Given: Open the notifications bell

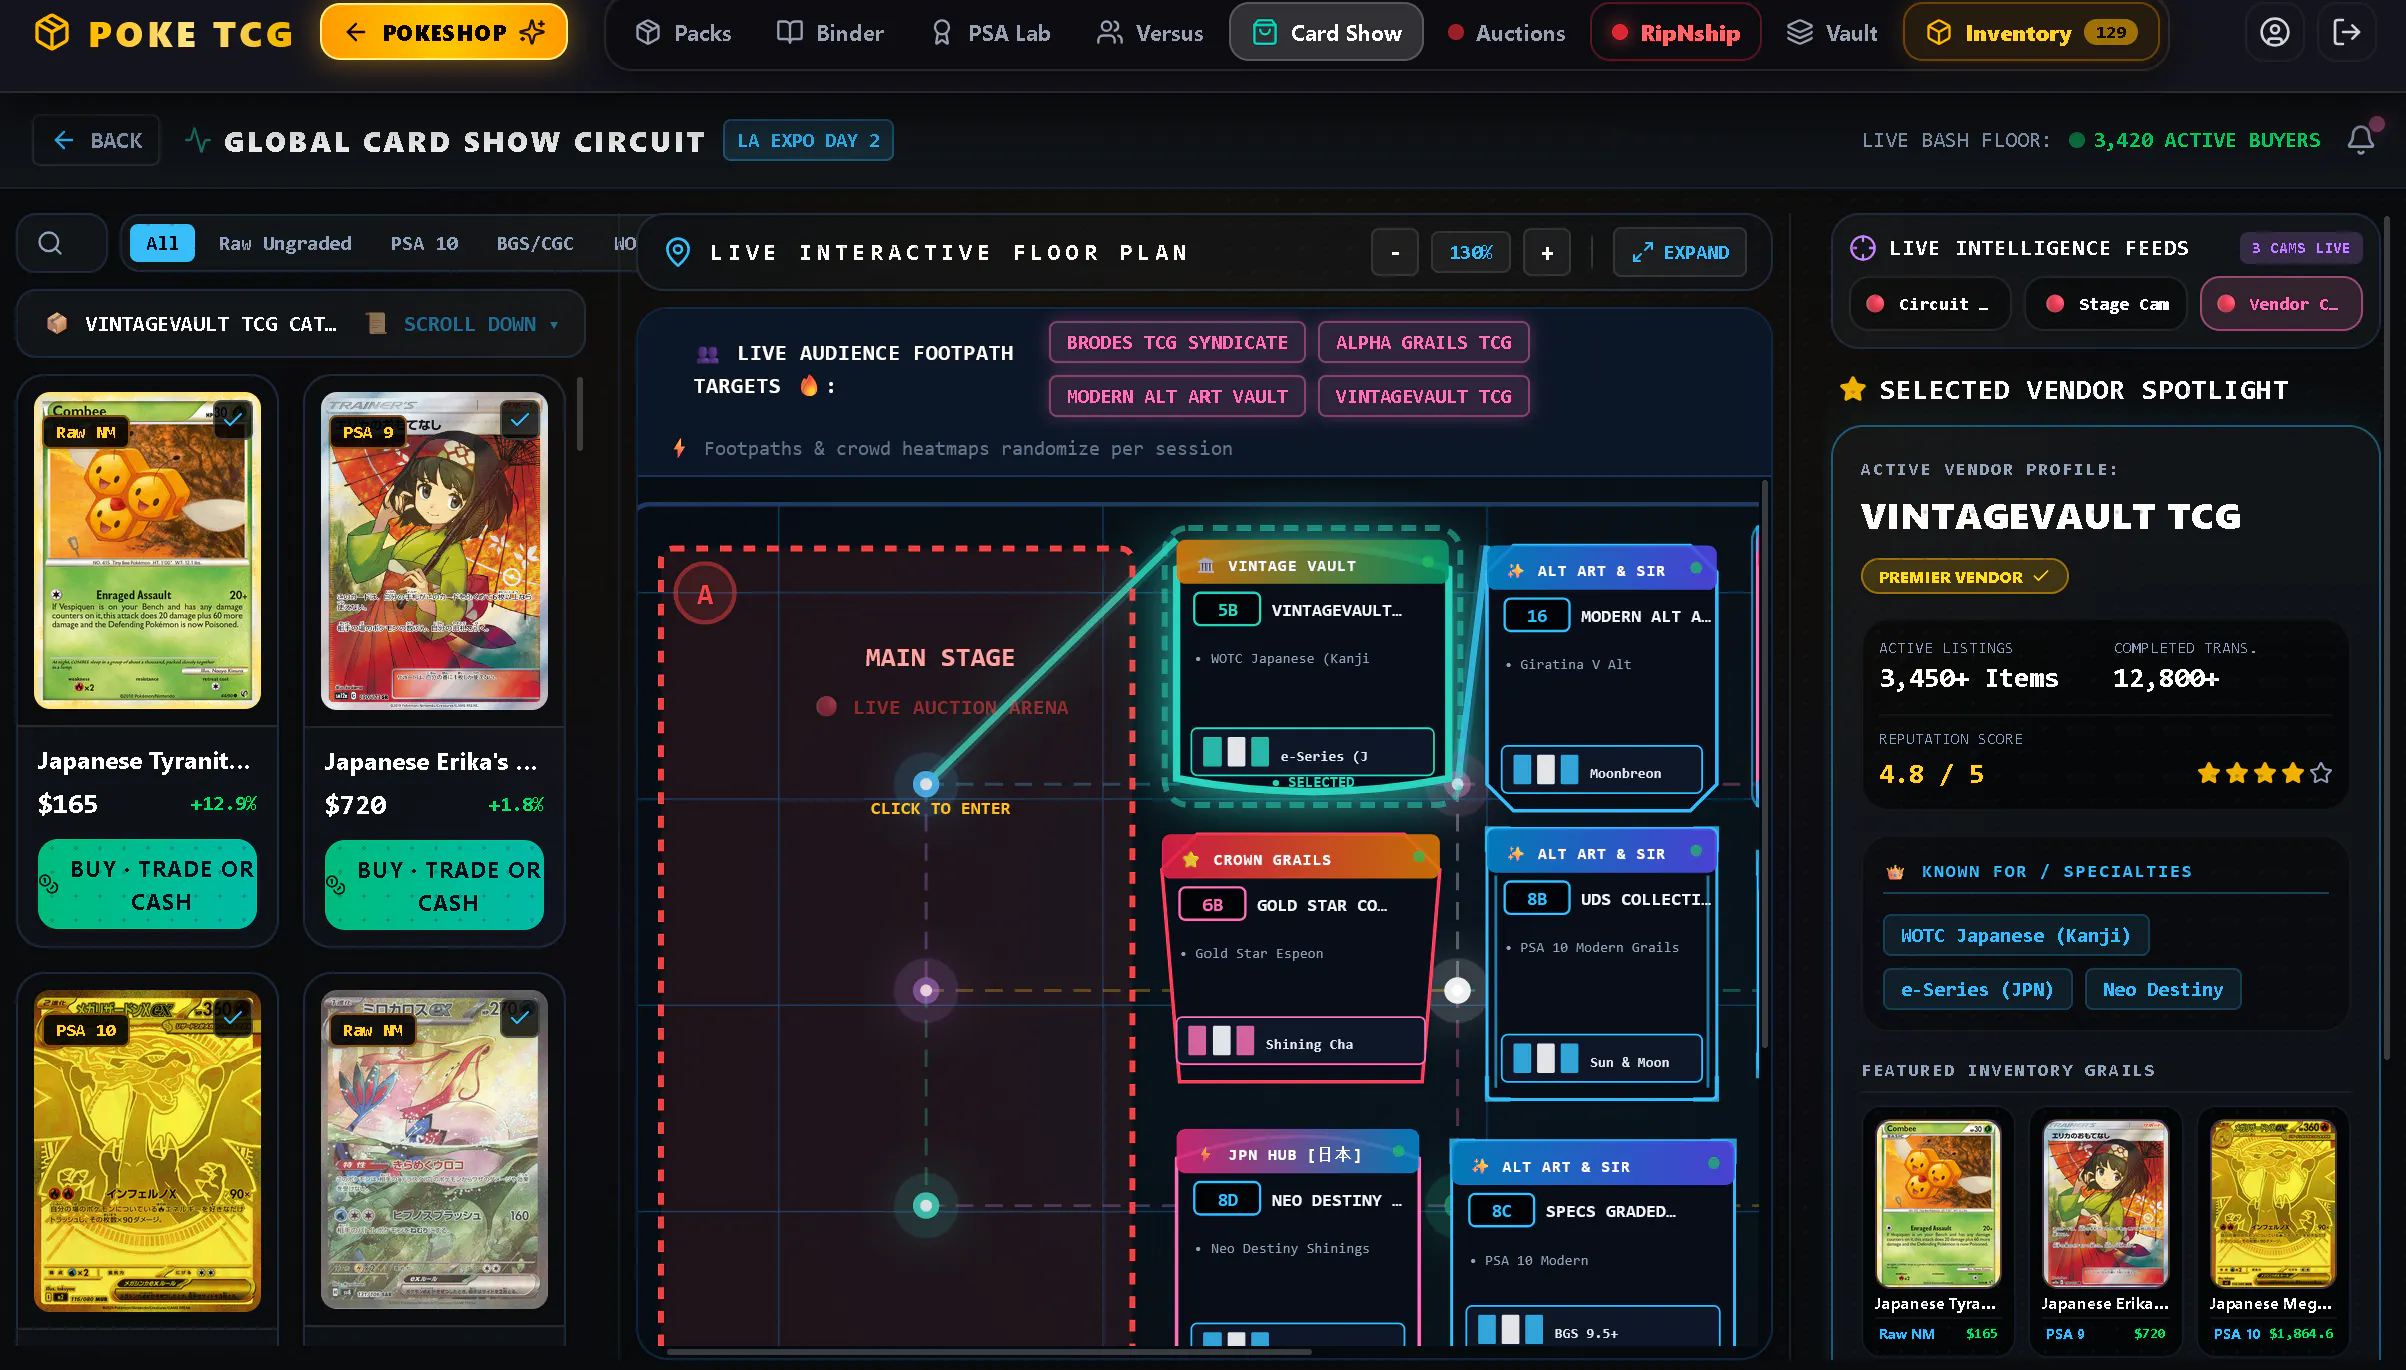Looking at the screenshot, I should point(2361,140).
